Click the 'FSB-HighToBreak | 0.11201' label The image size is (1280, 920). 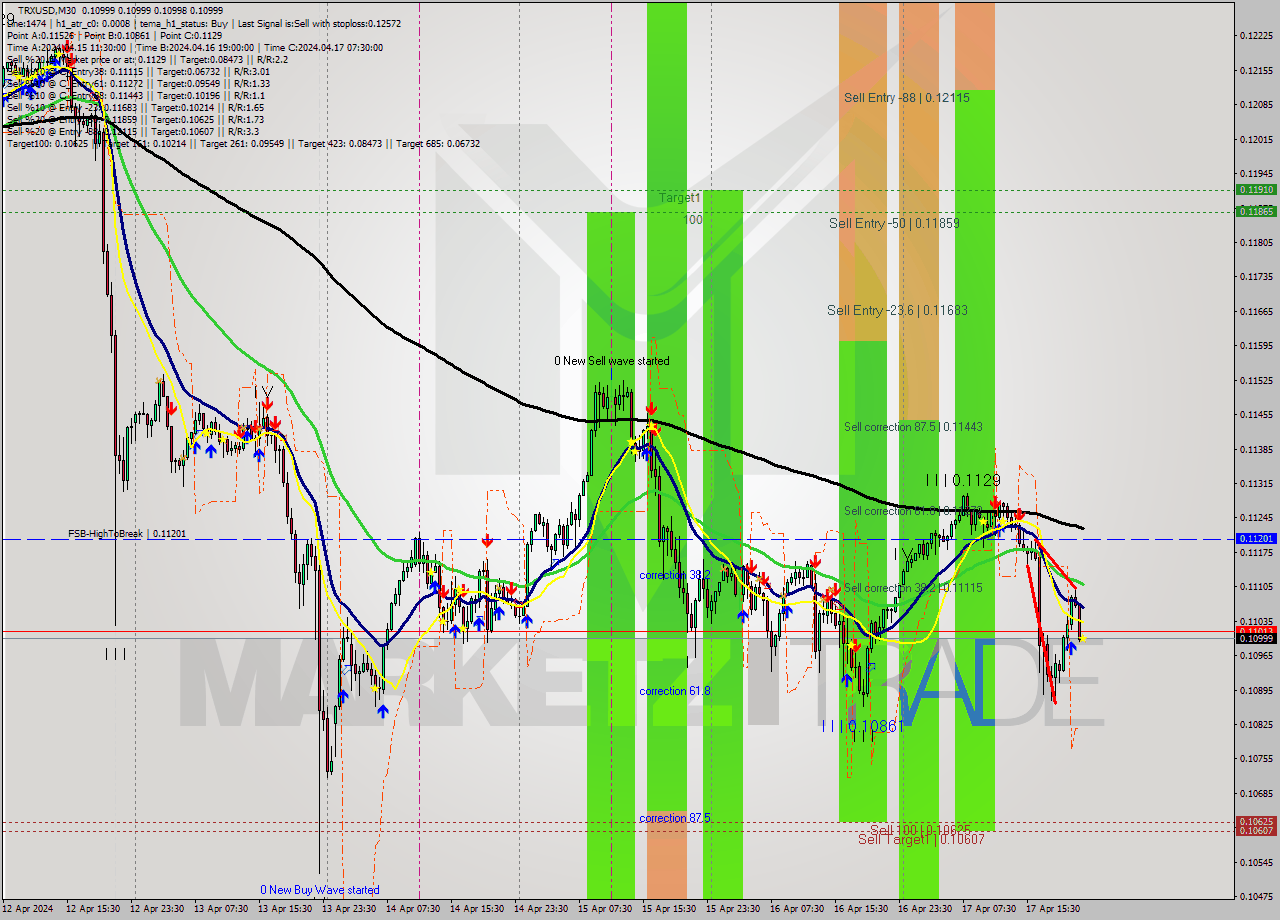(x=127, y=534)
